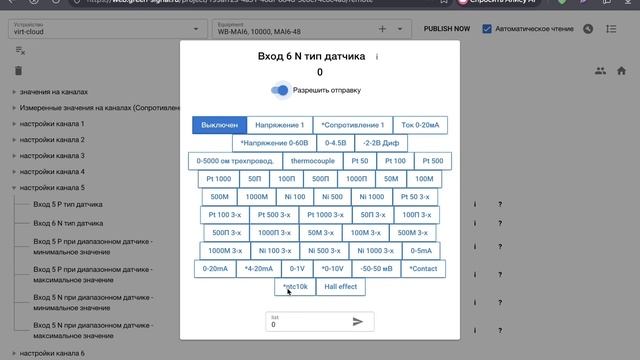Screen dimensions: 640x360
Task: Select the -50-50 мВ option
Action: (376, 269)
